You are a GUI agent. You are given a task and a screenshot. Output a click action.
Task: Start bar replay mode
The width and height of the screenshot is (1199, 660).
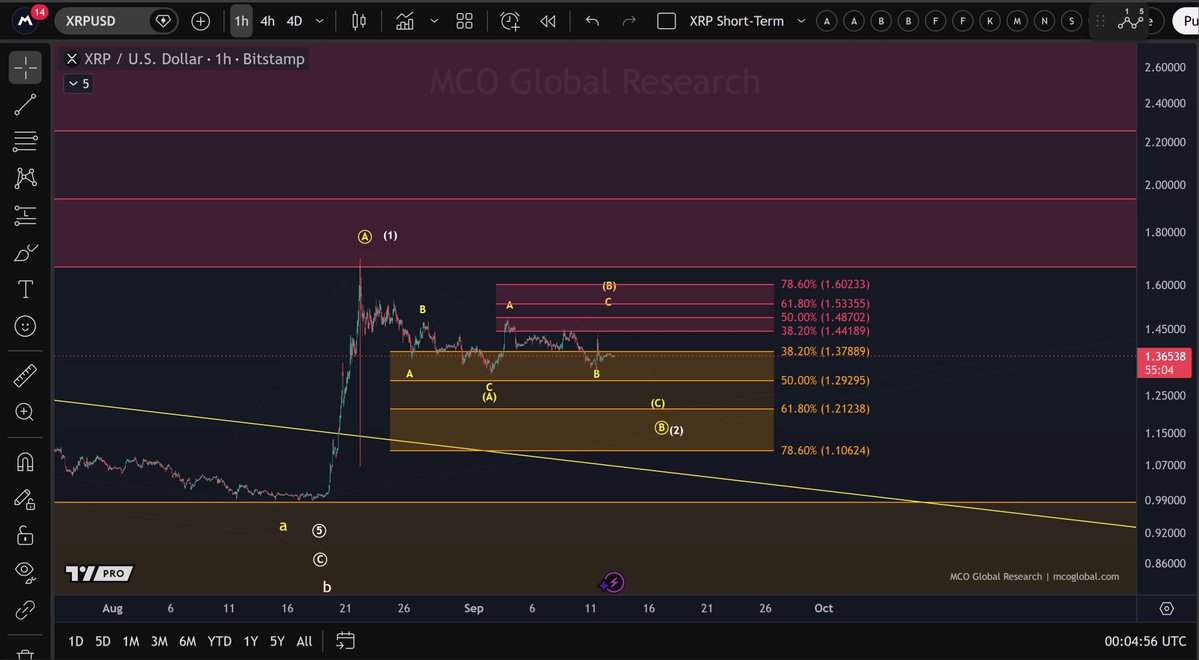pyautogui.click(x=548, y=21)
